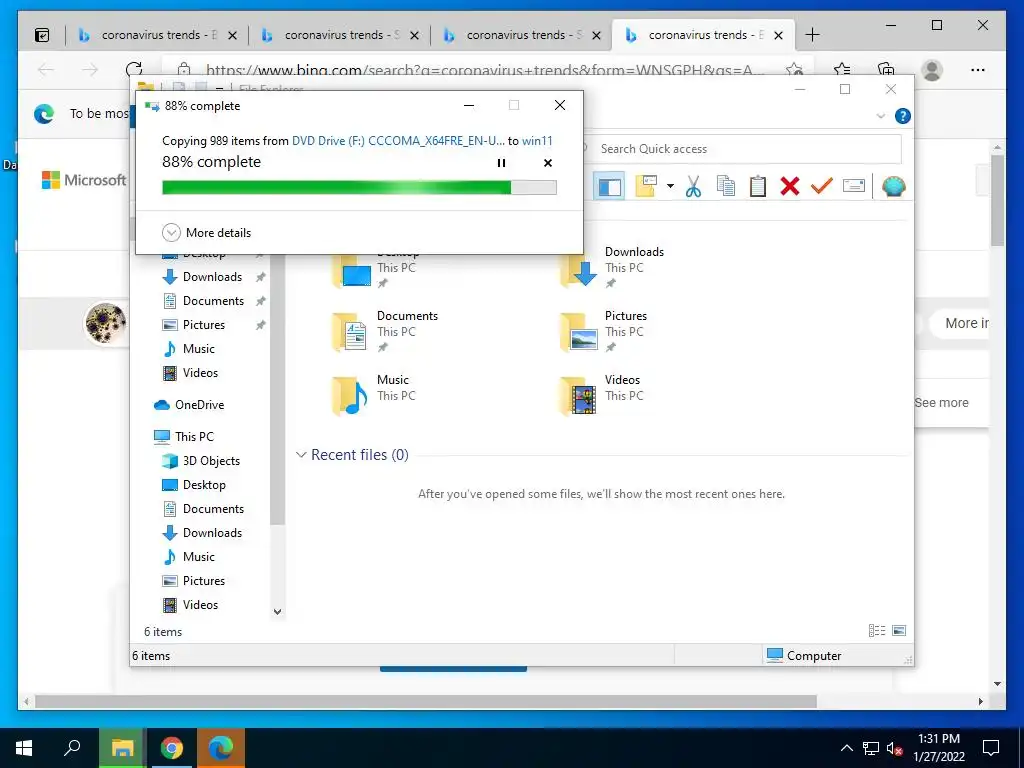
Task: Open the DVD Drive (F:) source link
Action: click(x=398, y=140)
